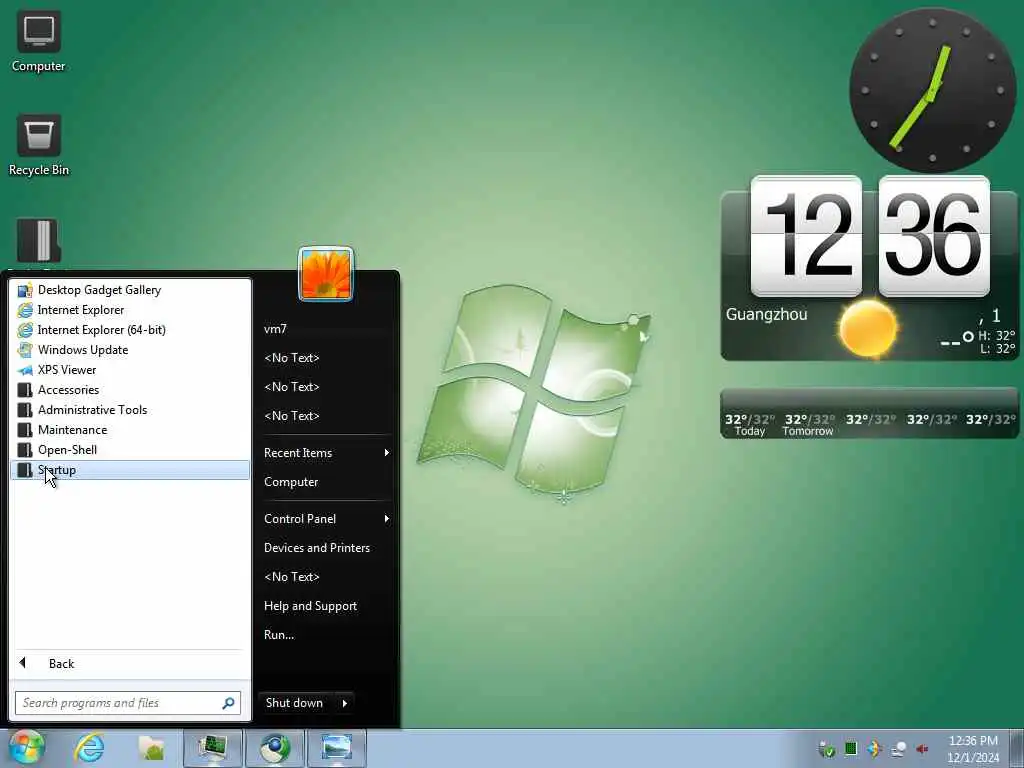1024x768 pixels.
Task: Open vm7 user folder entry
Action: coord(326,329)
